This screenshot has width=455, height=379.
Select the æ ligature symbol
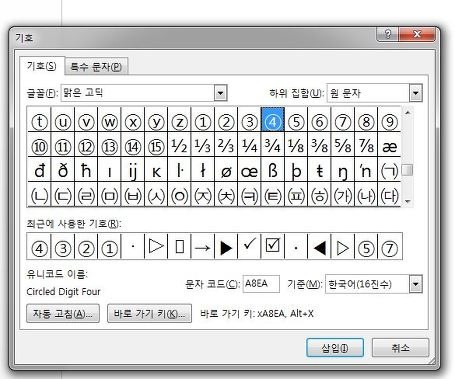click(389, 145)
